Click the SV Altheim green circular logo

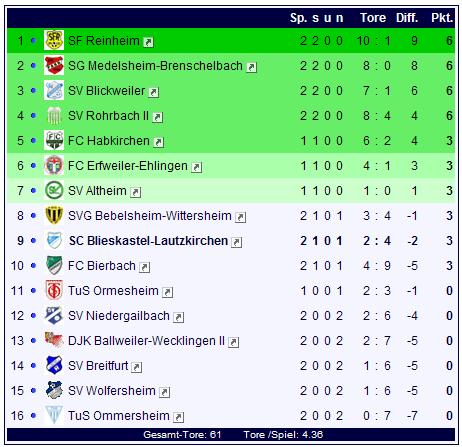54,190
